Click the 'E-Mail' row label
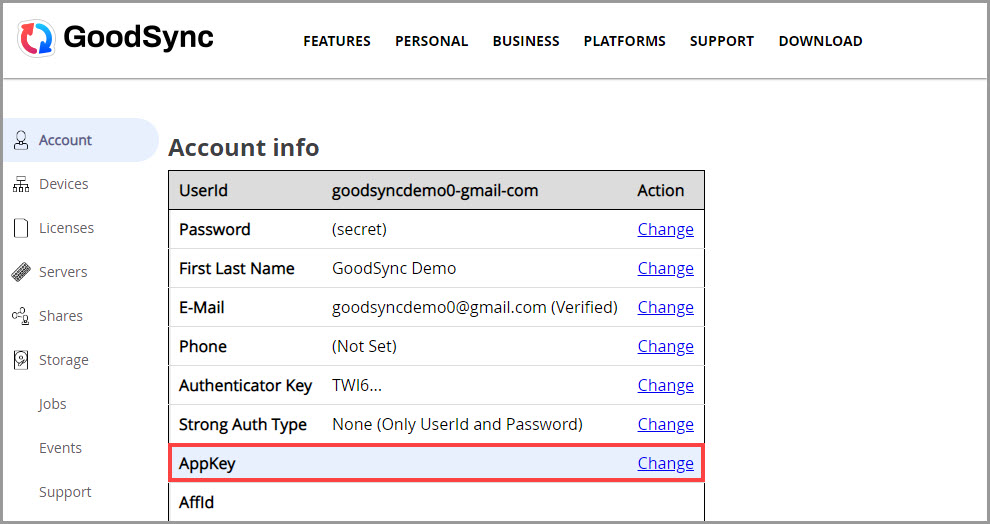The width and height of the screenshot is (990, 524). coord(201,307)
